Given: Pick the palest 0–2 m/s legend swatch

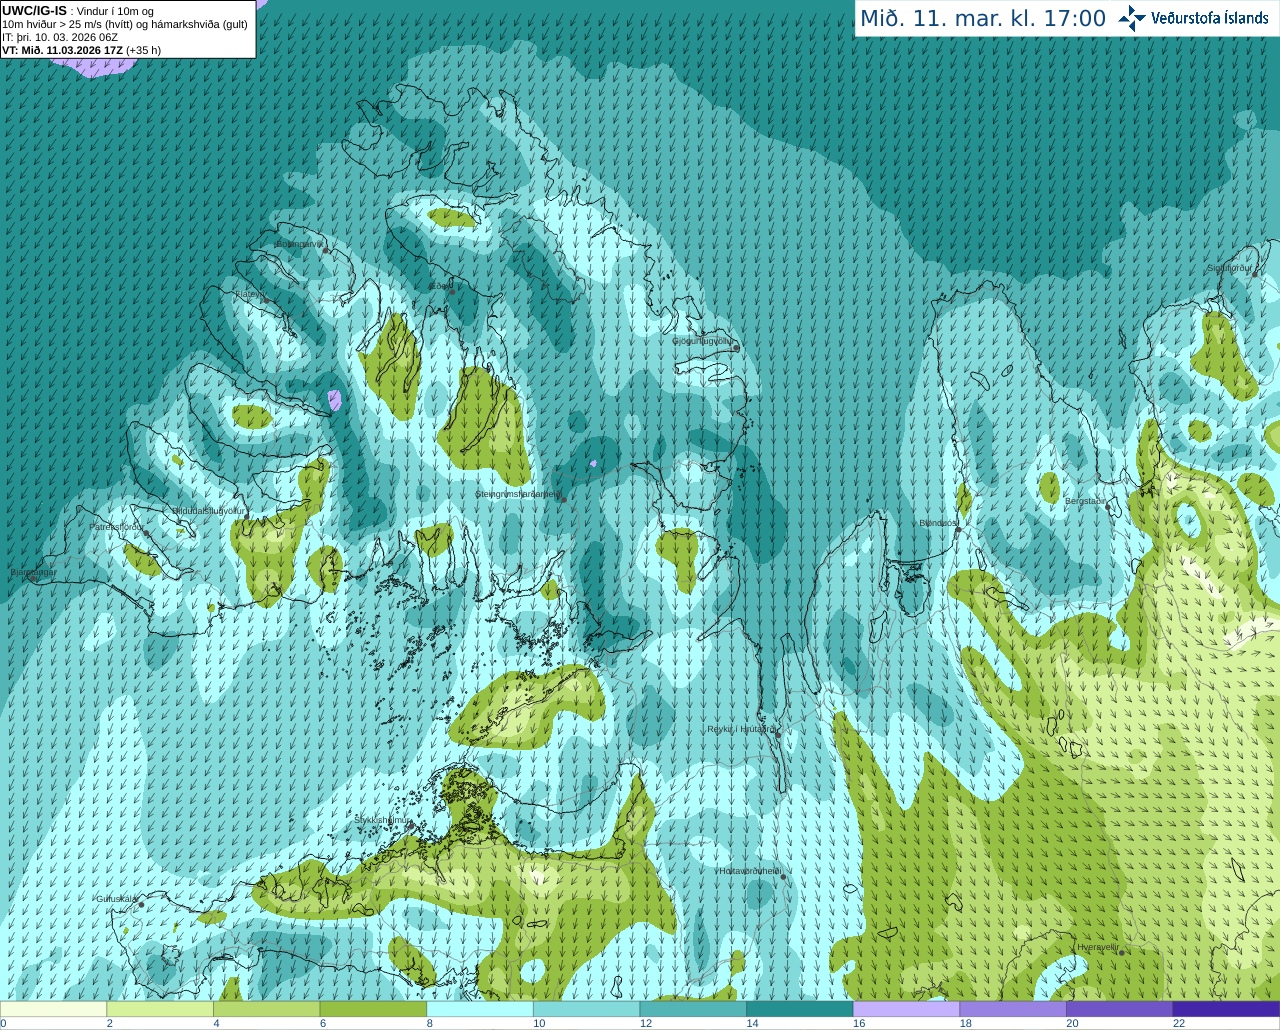Looking at the screenshot, I should [53, 1009].
